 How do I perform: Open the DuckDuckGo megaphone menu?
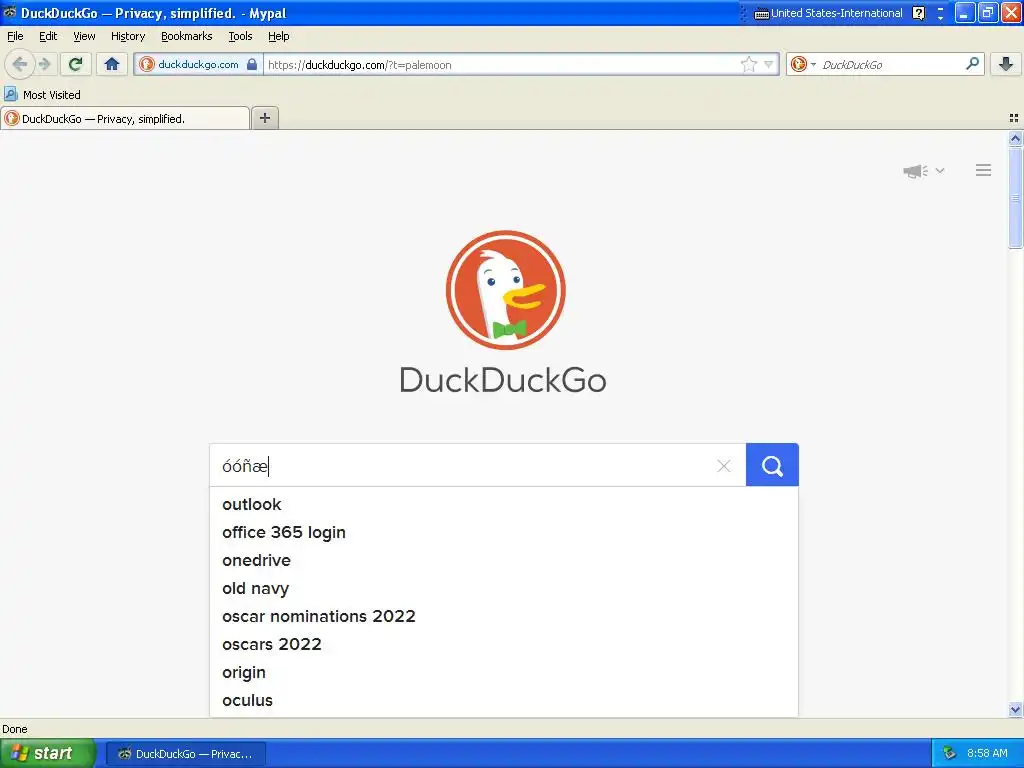coord(923,170)
